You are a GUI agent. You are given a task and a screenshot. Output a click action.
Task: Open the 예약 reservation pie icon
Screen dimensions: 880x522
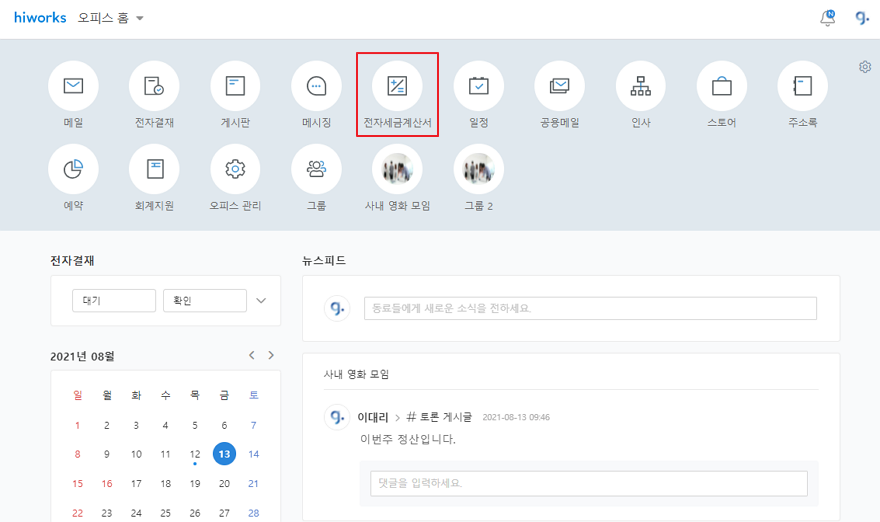click(73, 169)
